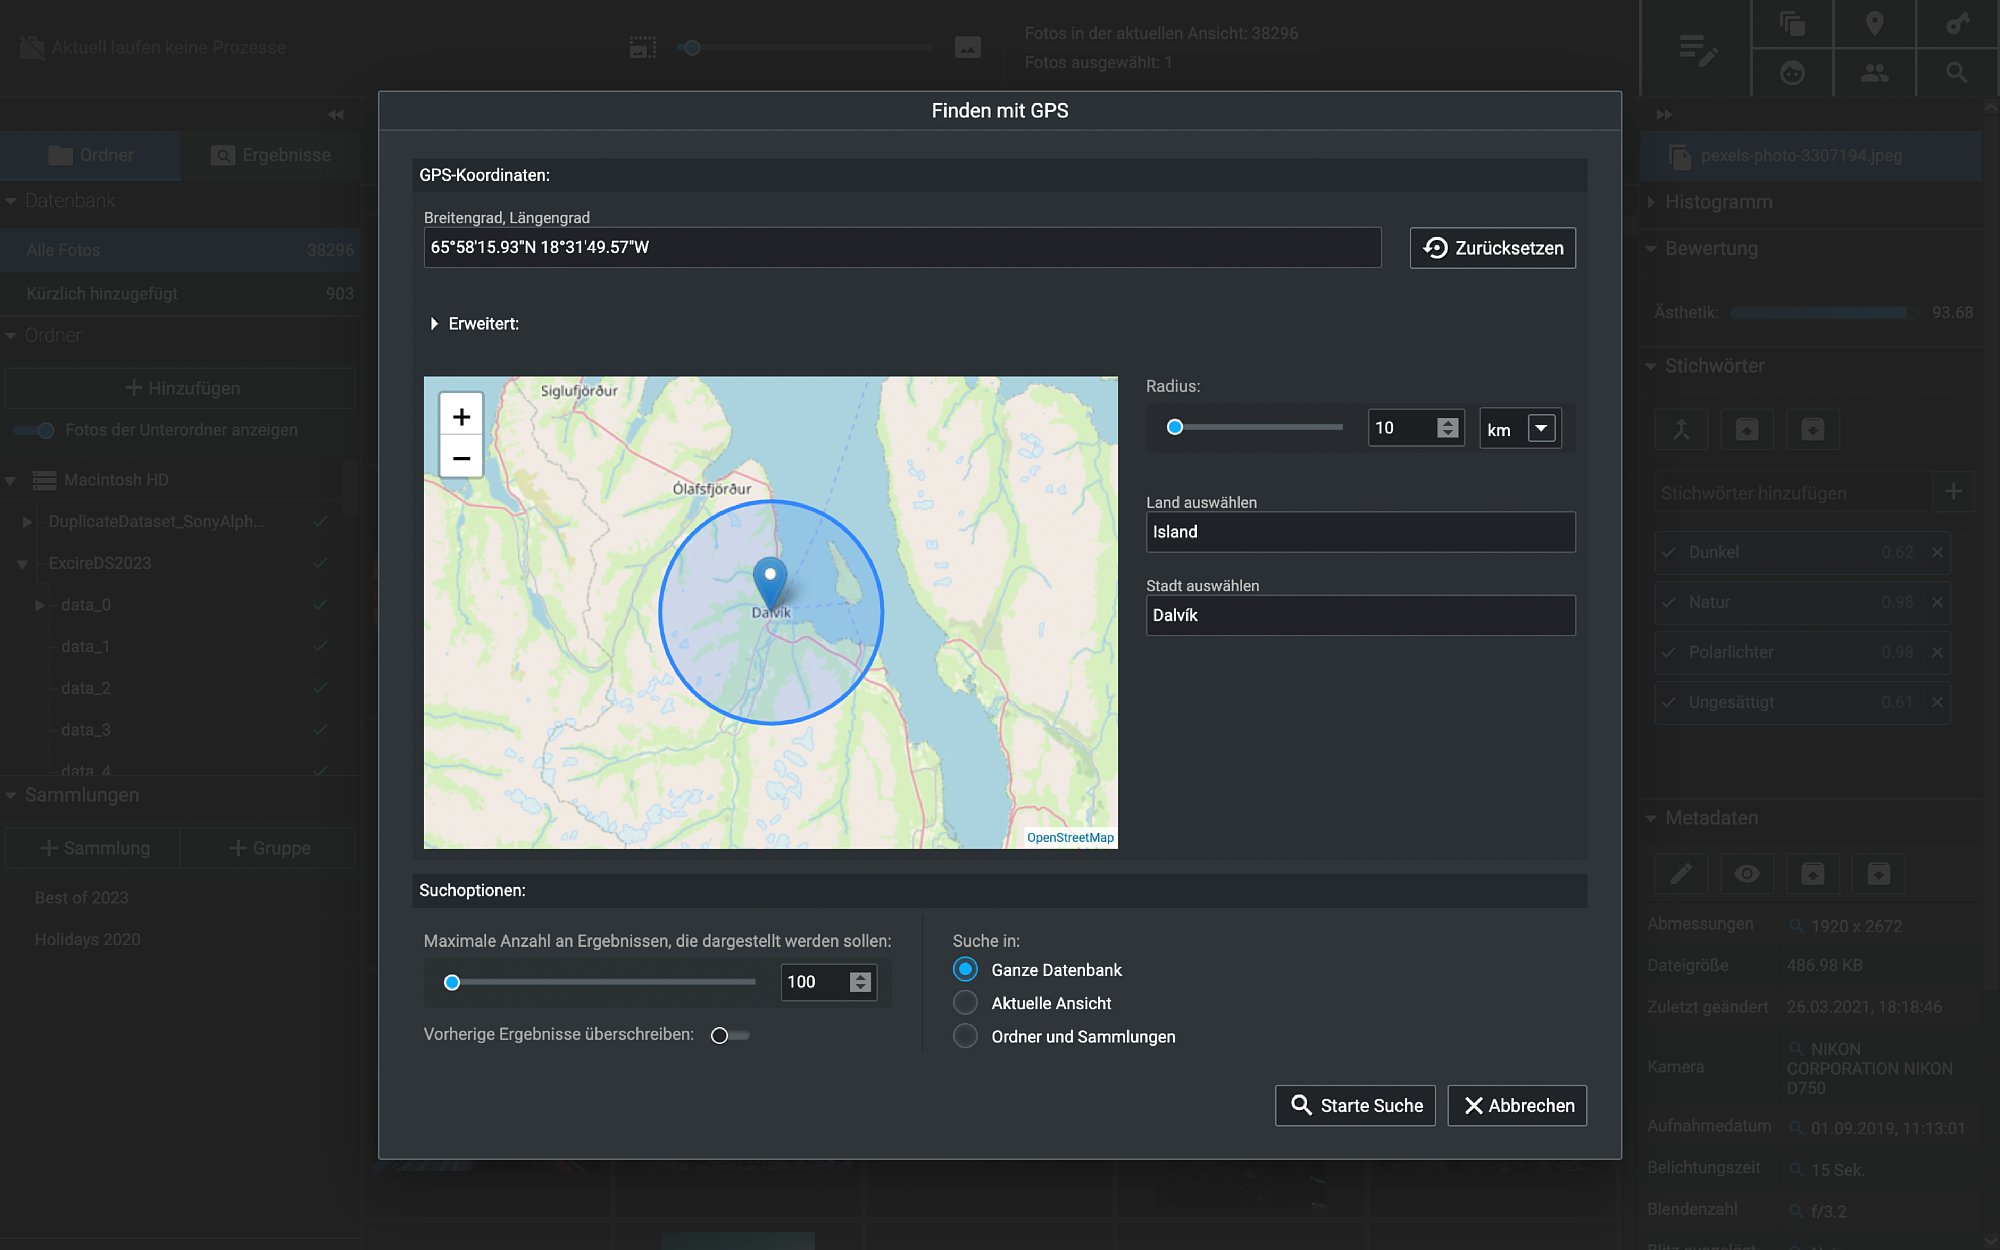This screenshot has width=2000, height=1250.
Task: Remove the Polarlichter keyword
Action: pos(1937,652)
